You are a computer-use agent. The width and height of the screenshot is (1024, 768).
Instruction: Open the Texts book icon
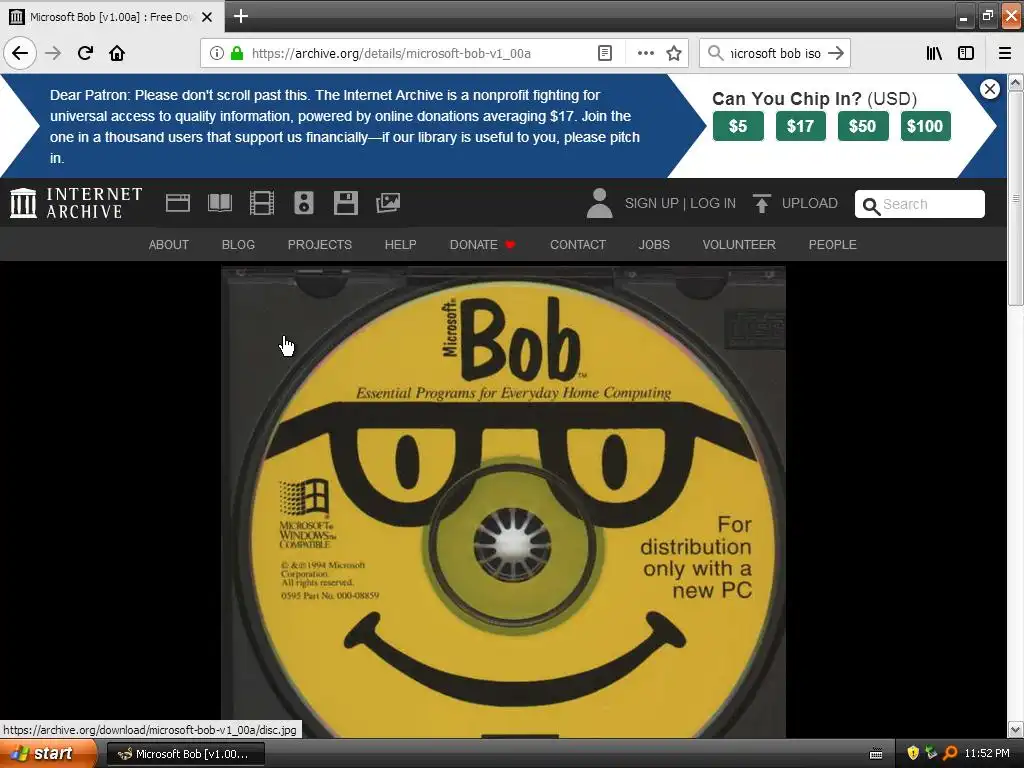[x=219, y=203]
